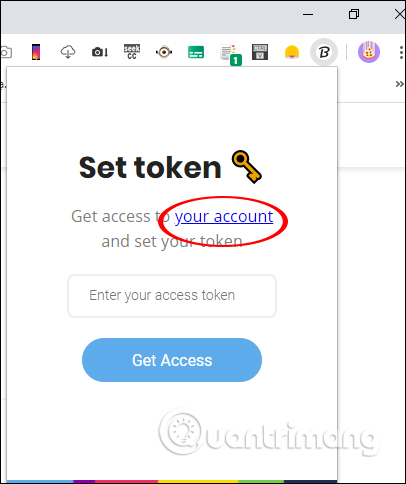The height and width of the screenshot is (484, 406).
Task: Open the green card extension icon
Action: click(196, 52)
